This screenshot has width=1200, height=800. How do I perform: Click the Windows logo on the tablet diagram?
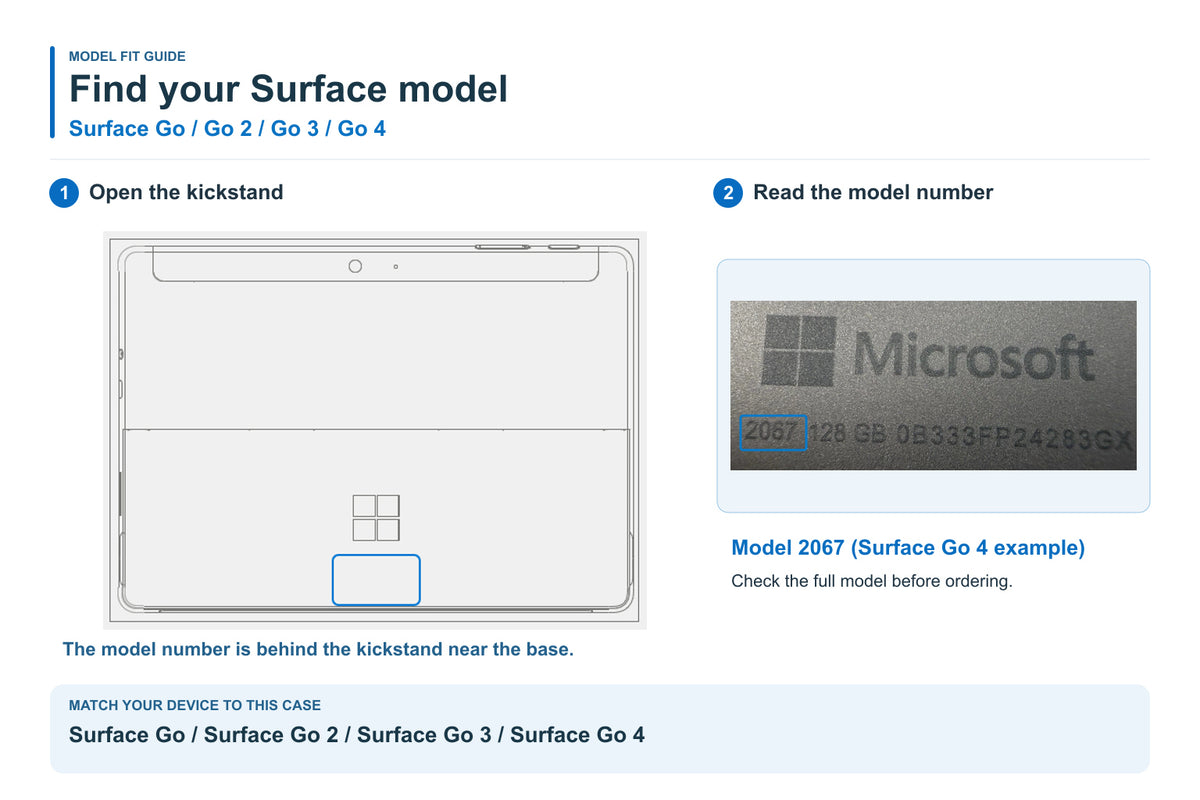(376, 517)
